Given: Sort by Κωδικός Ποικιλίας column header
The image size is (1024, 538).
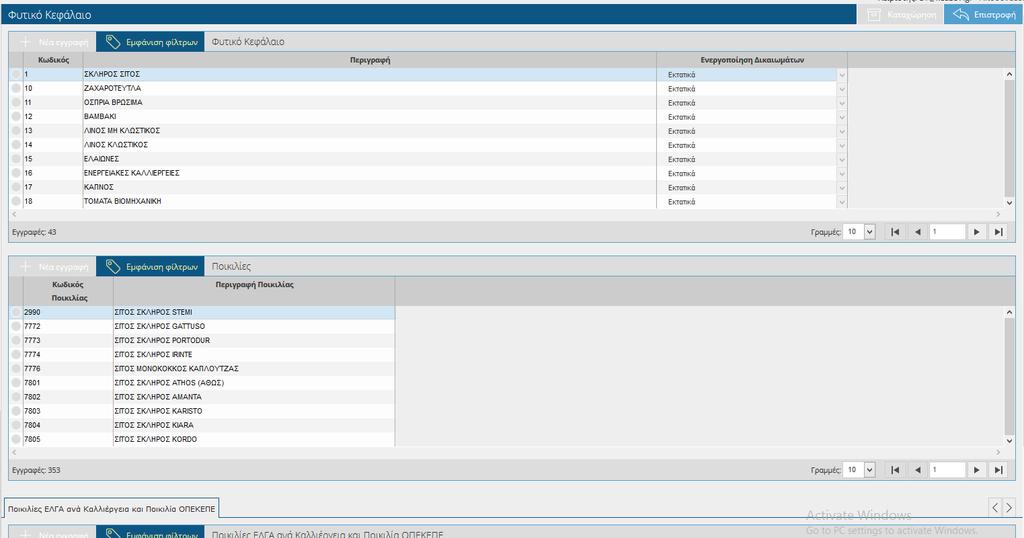Looking at the screenshot, I should pyautogui.click(x=69, y=291).
